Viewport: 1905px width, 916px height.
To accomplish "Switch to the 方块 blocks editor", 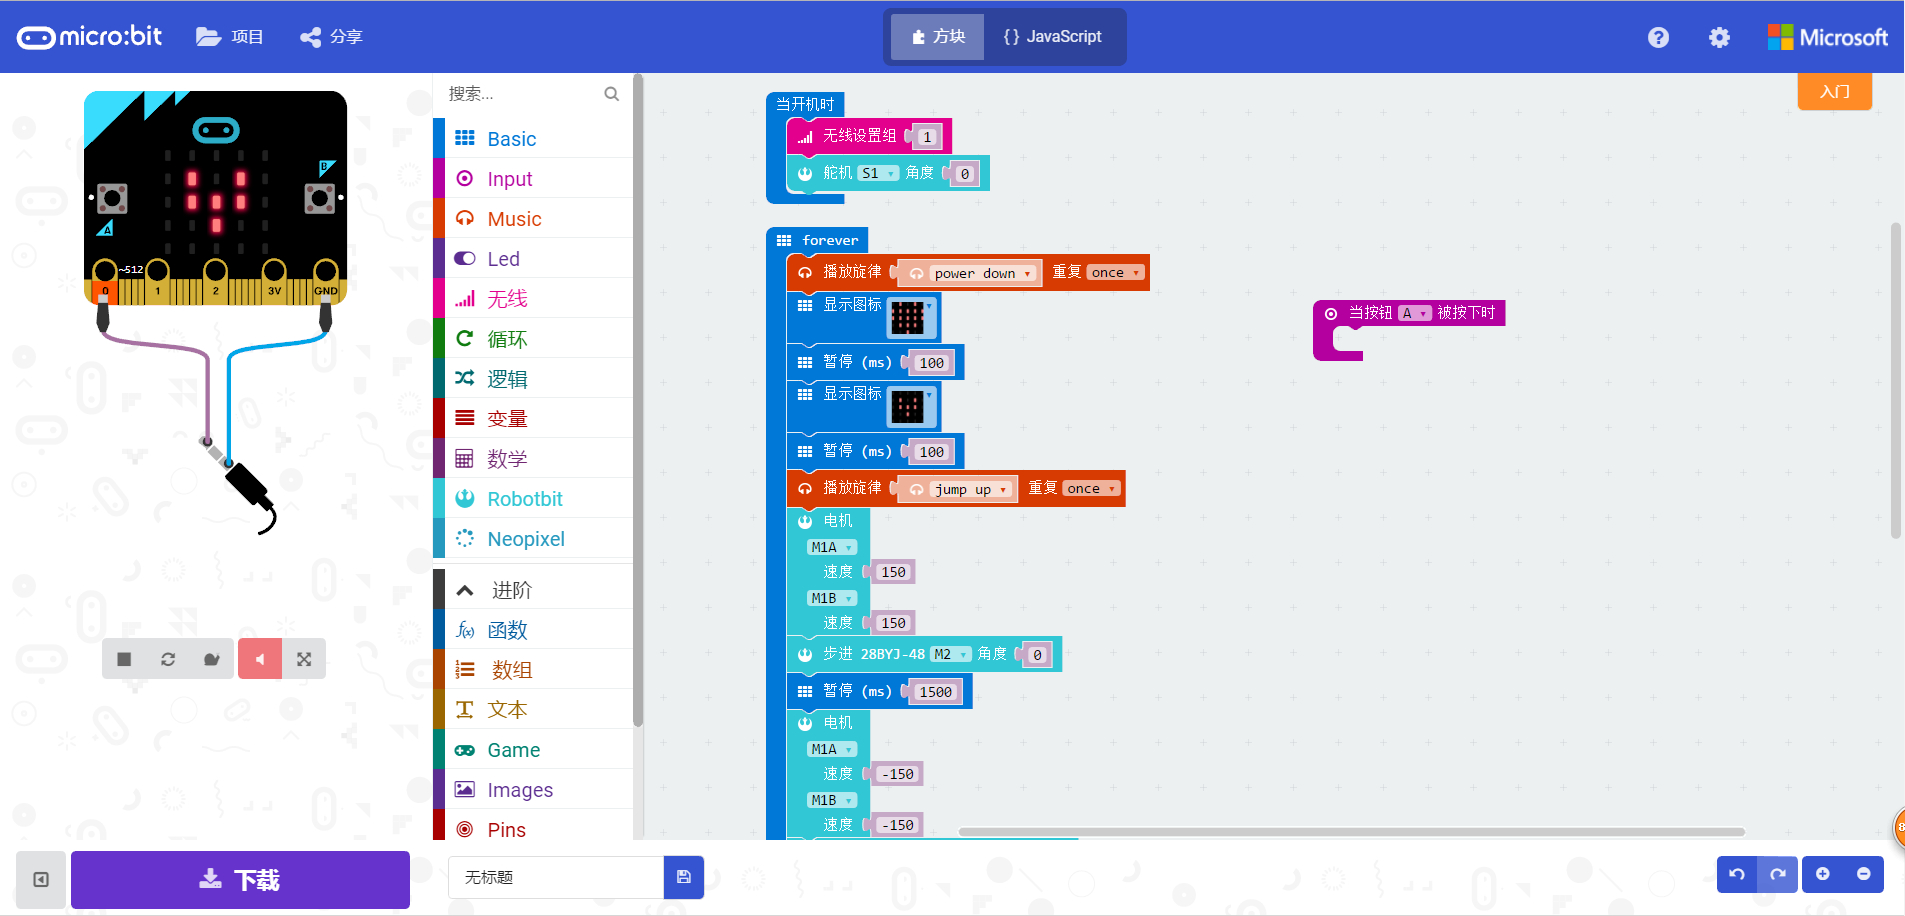I will [x=938, y=37].
